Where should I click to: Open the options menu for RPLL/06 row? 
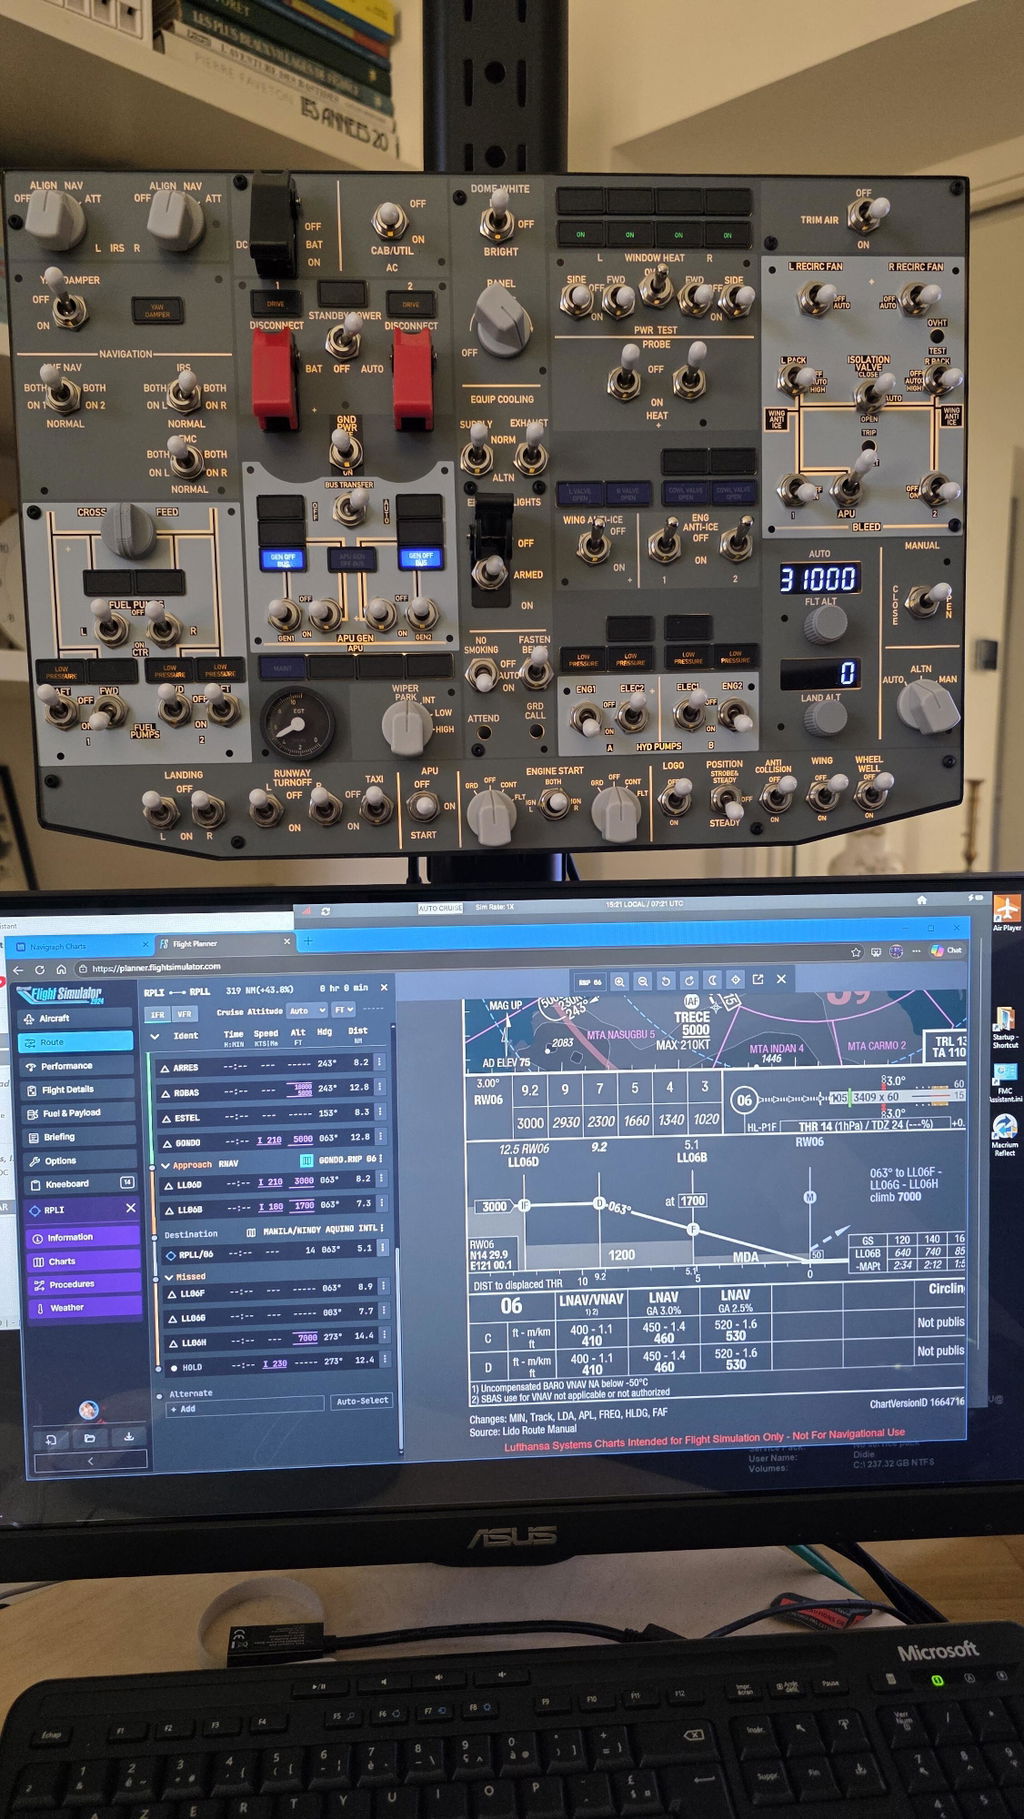pos(383,1248)
